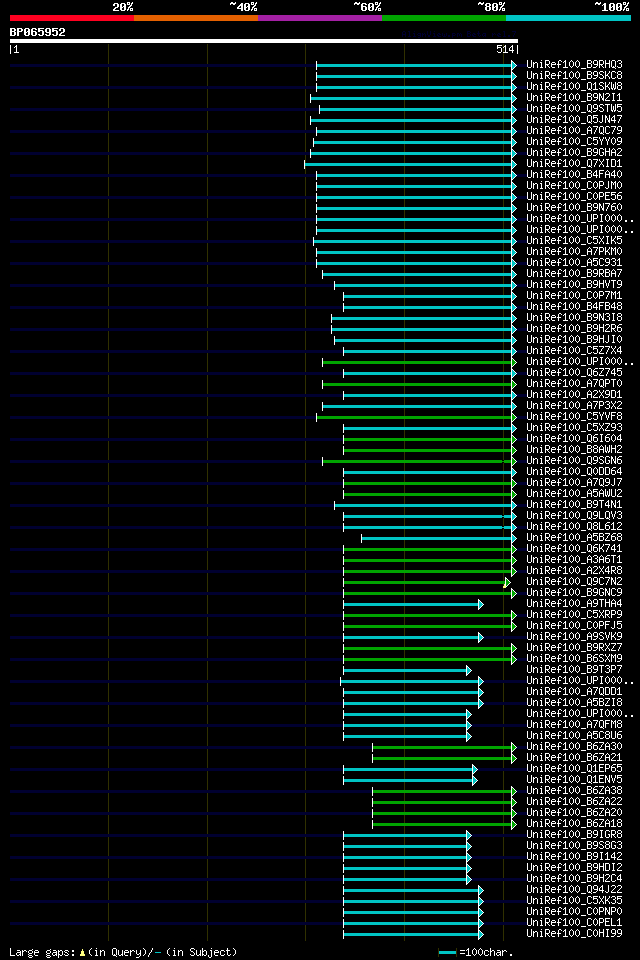
Task: Select the UniRef100_B9IGR8 label
Action: point(574,835)
